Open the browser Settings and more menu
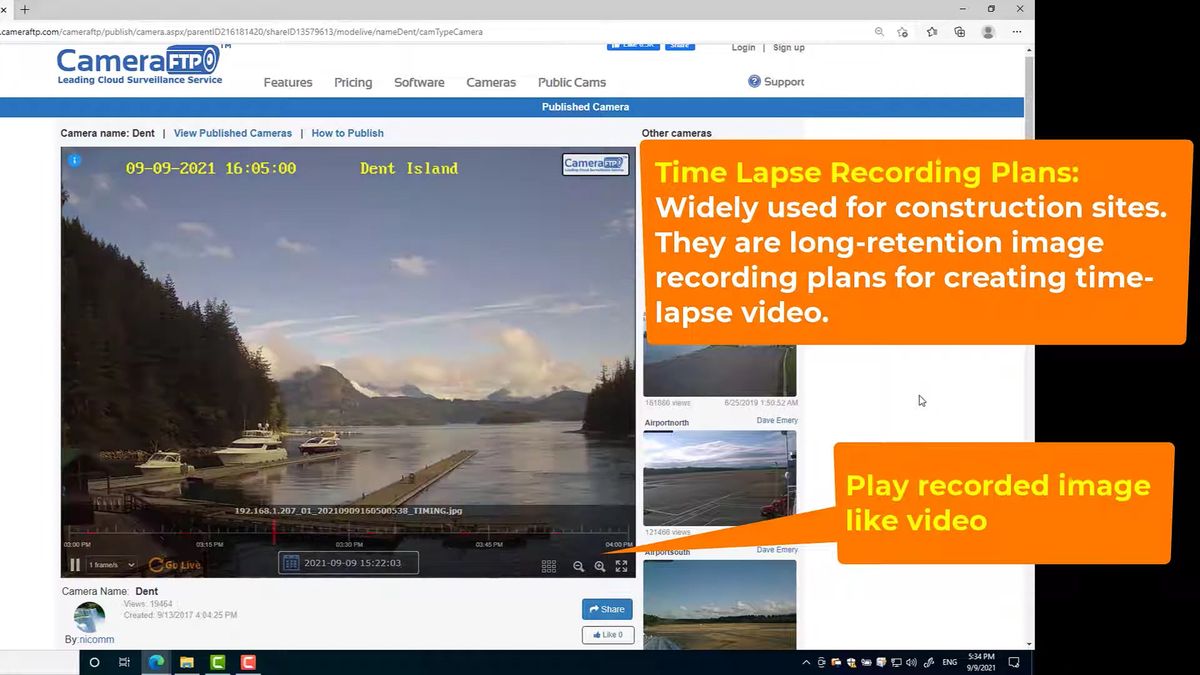The image size is (1200, 675). click(1019, 32)
